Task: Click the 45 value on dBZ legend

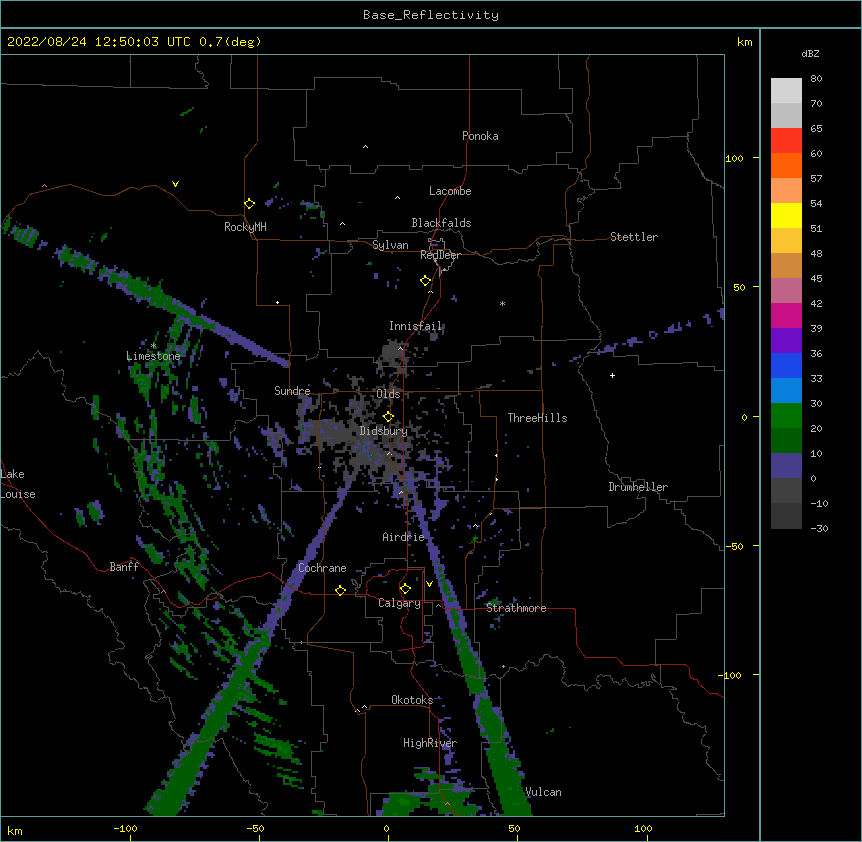Action: pos(816,279)
